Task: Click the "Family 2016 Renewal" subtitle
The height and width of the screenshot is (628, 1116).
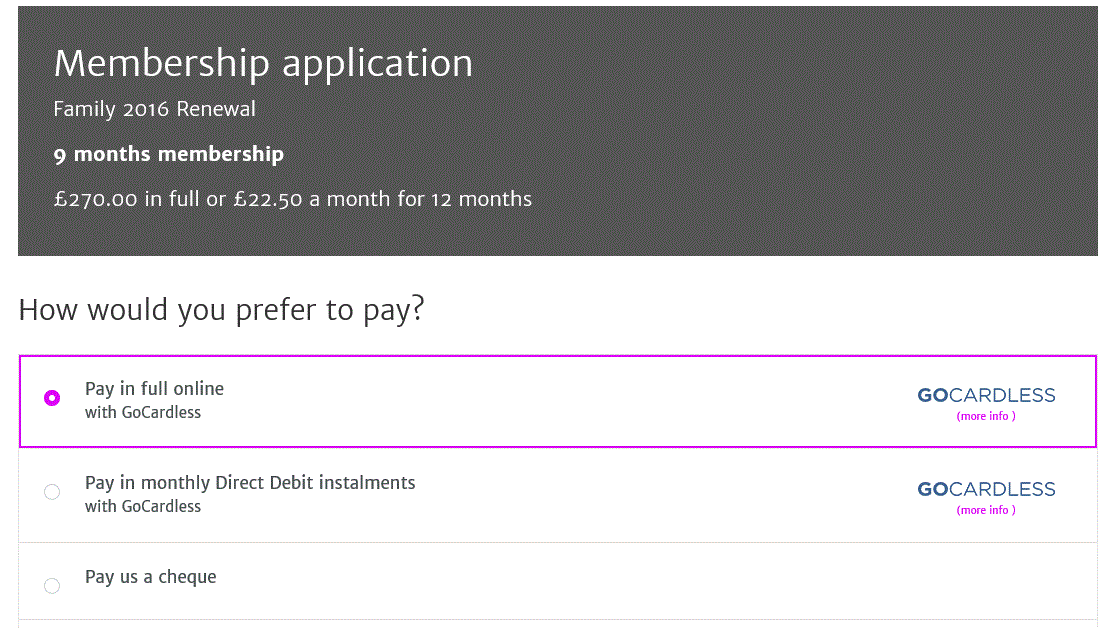Action: pyautogui.click(x=155, y=109)
